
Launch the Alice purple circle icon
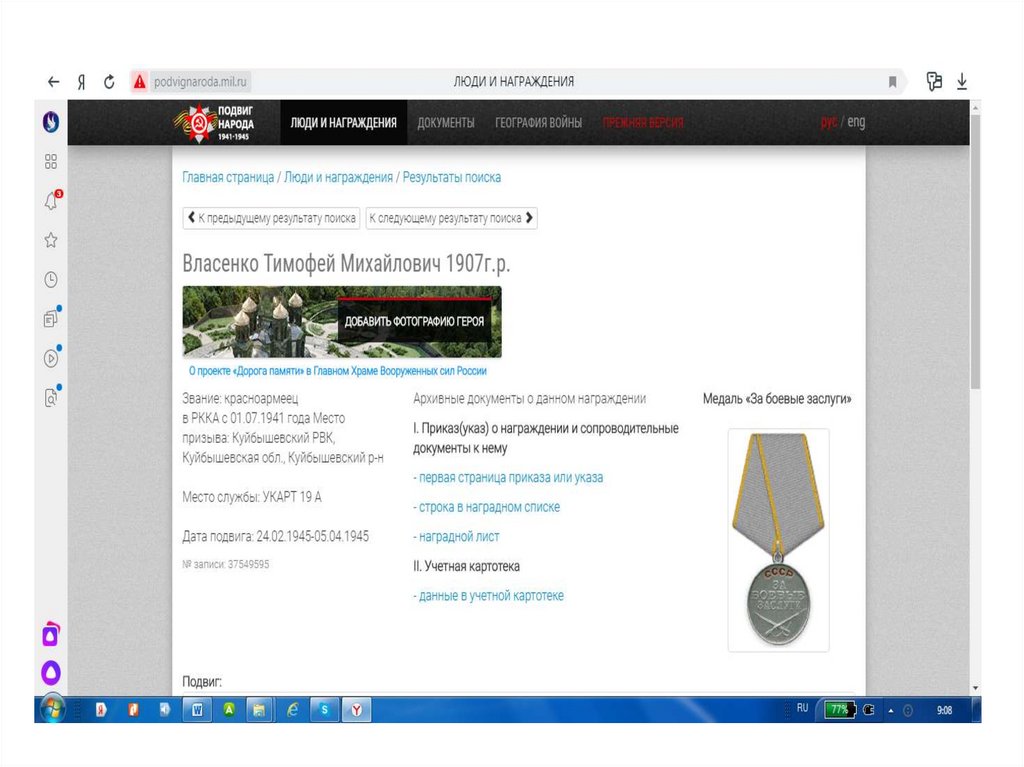coord(51,672)
